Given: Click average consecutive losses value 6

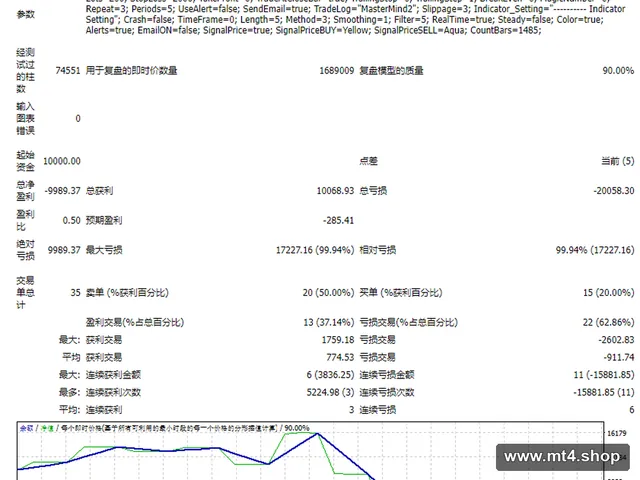Looking at the screenshot, I should point(631,410).
